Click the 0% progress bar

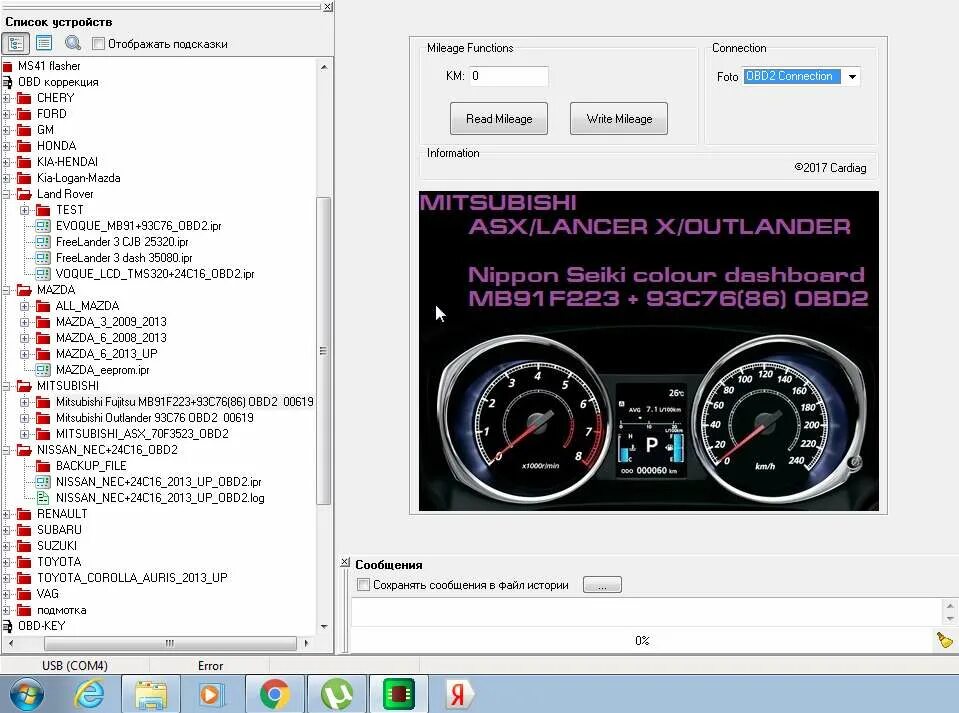click(642, 640)
